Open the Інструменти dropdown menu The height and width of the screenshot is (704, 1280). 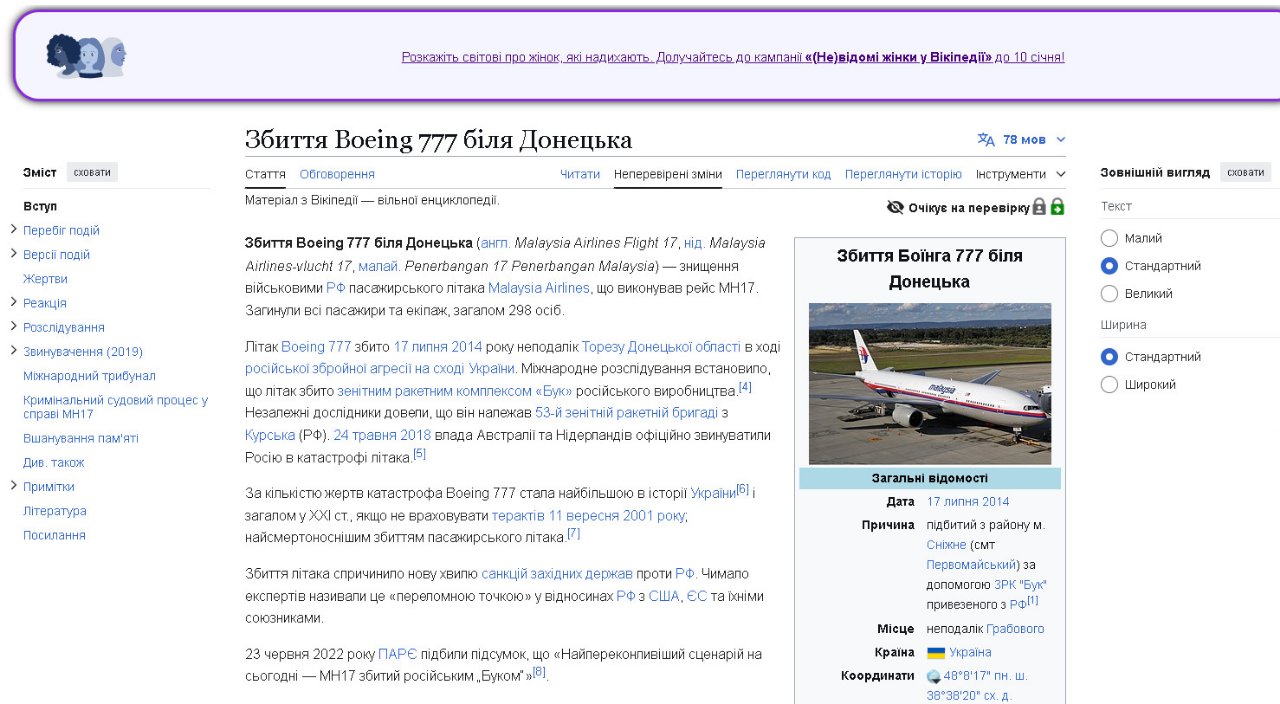(x=1020, y=174)
